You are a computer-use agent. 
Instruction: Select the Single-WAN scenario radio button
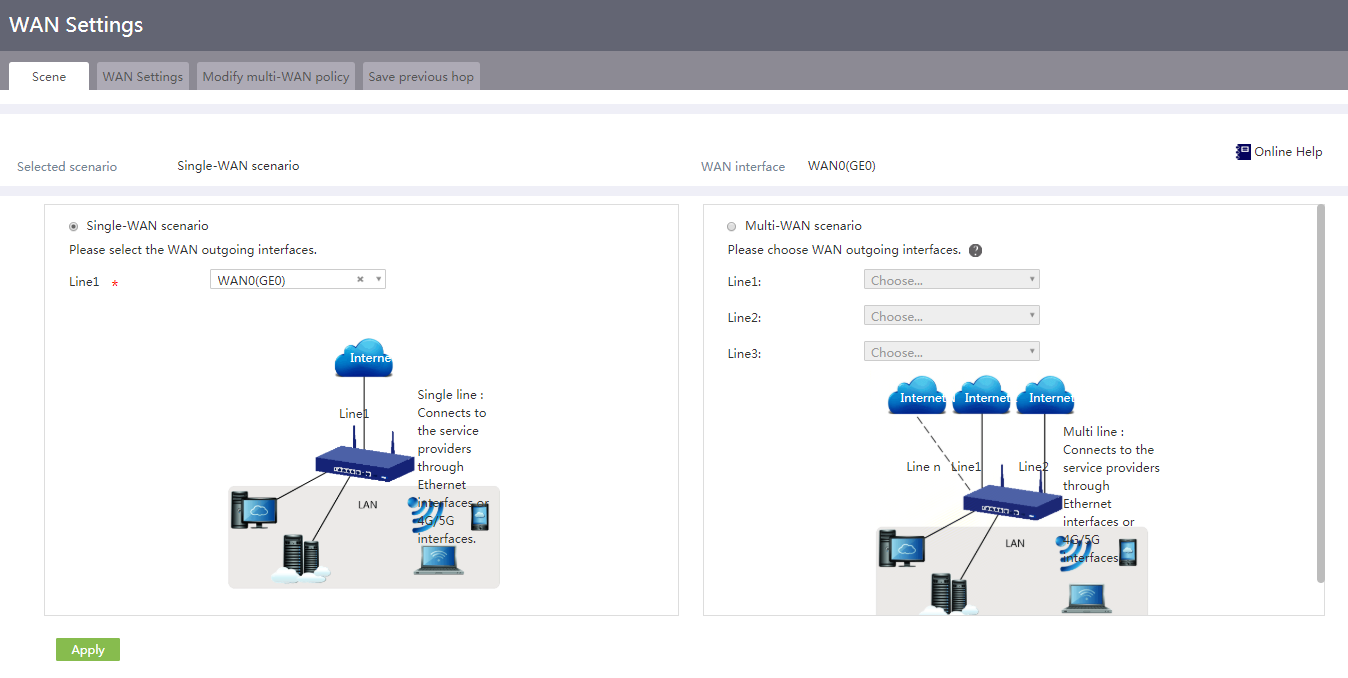pos(74,227)
